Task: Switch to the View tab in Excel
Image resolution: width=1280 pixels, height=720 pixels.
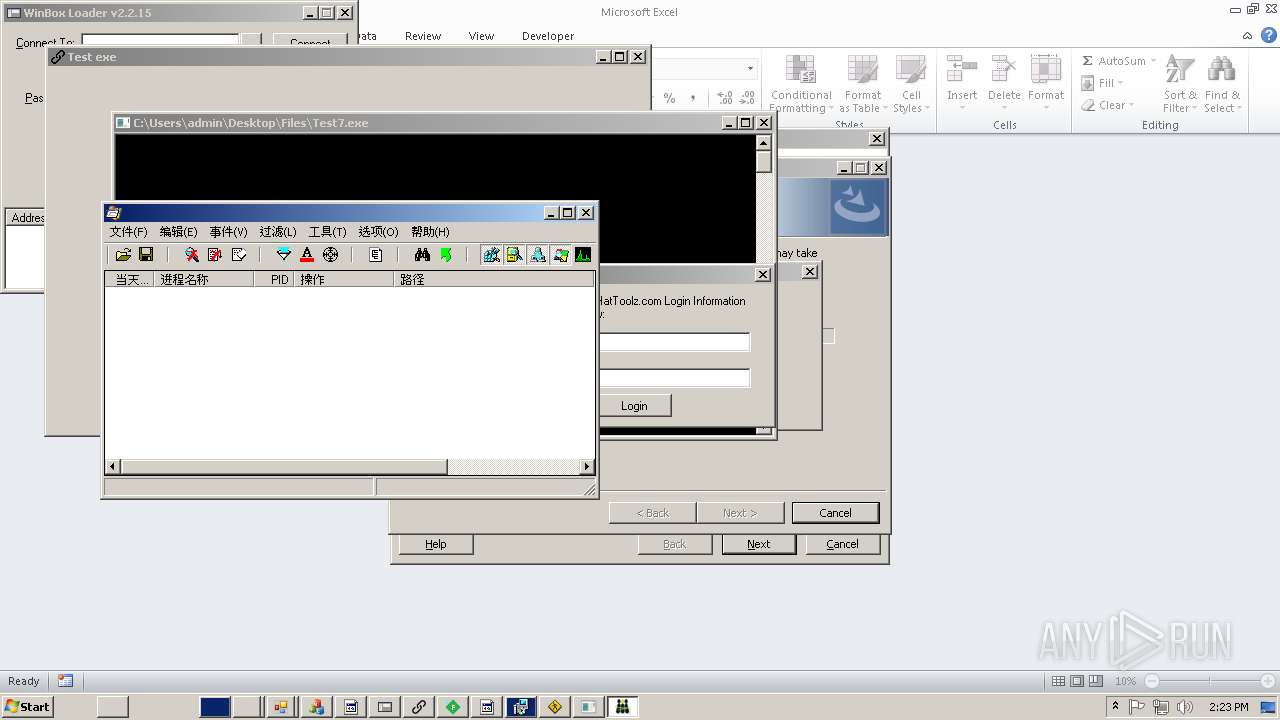Action: click(x=481, y=36)
